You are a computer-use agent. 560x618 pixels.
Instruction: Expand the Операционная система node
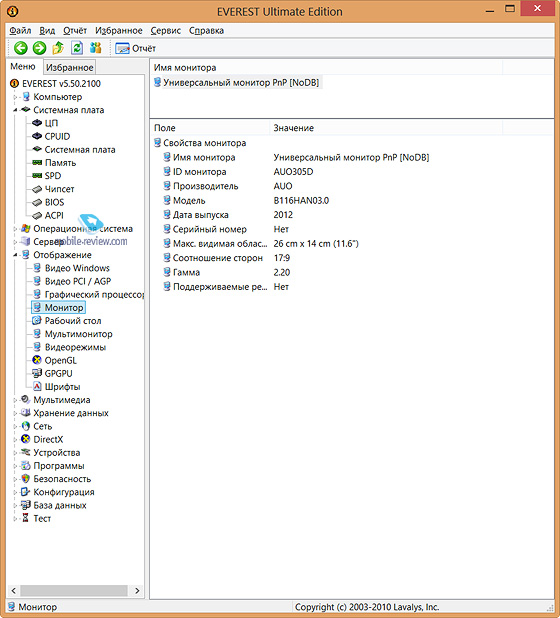[x=15, y=229]
